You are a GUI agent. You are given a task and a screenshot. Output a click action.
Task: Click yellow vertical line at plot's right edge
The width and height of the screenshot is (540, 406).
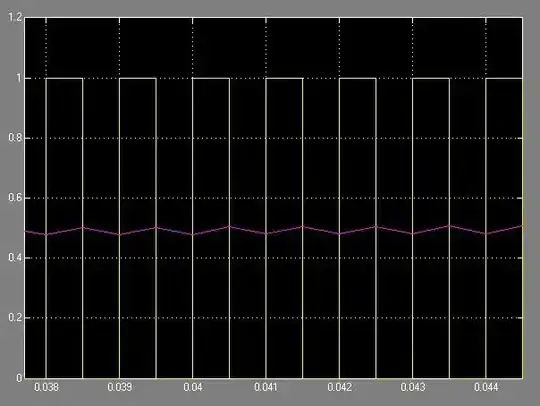tap(523, 228)
